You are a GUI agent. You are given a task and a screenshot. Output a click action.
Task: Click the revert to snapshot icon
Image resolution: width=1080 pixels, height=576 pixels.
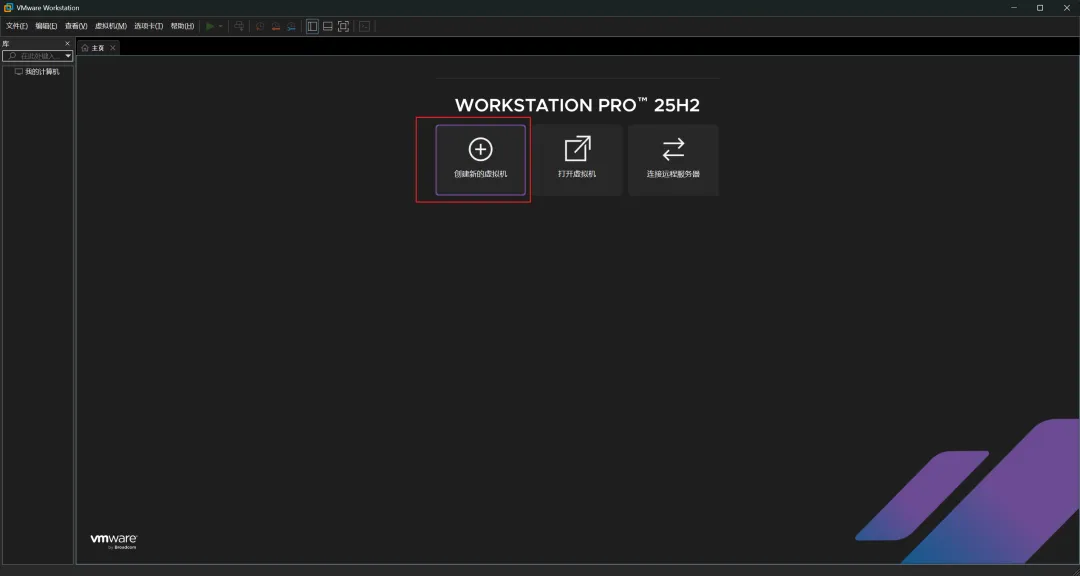[276, 26]
